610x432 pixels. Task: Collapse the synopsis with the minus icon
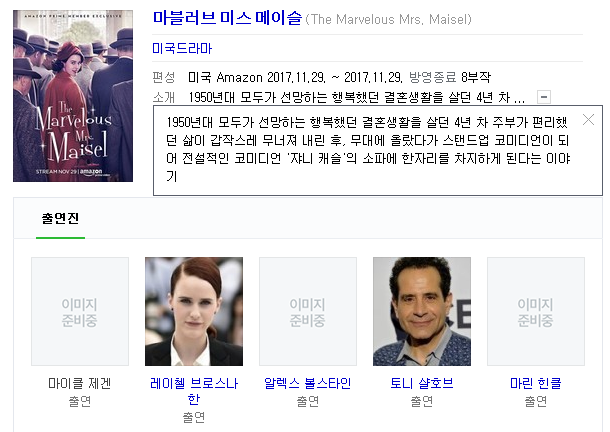pos(543,97)
